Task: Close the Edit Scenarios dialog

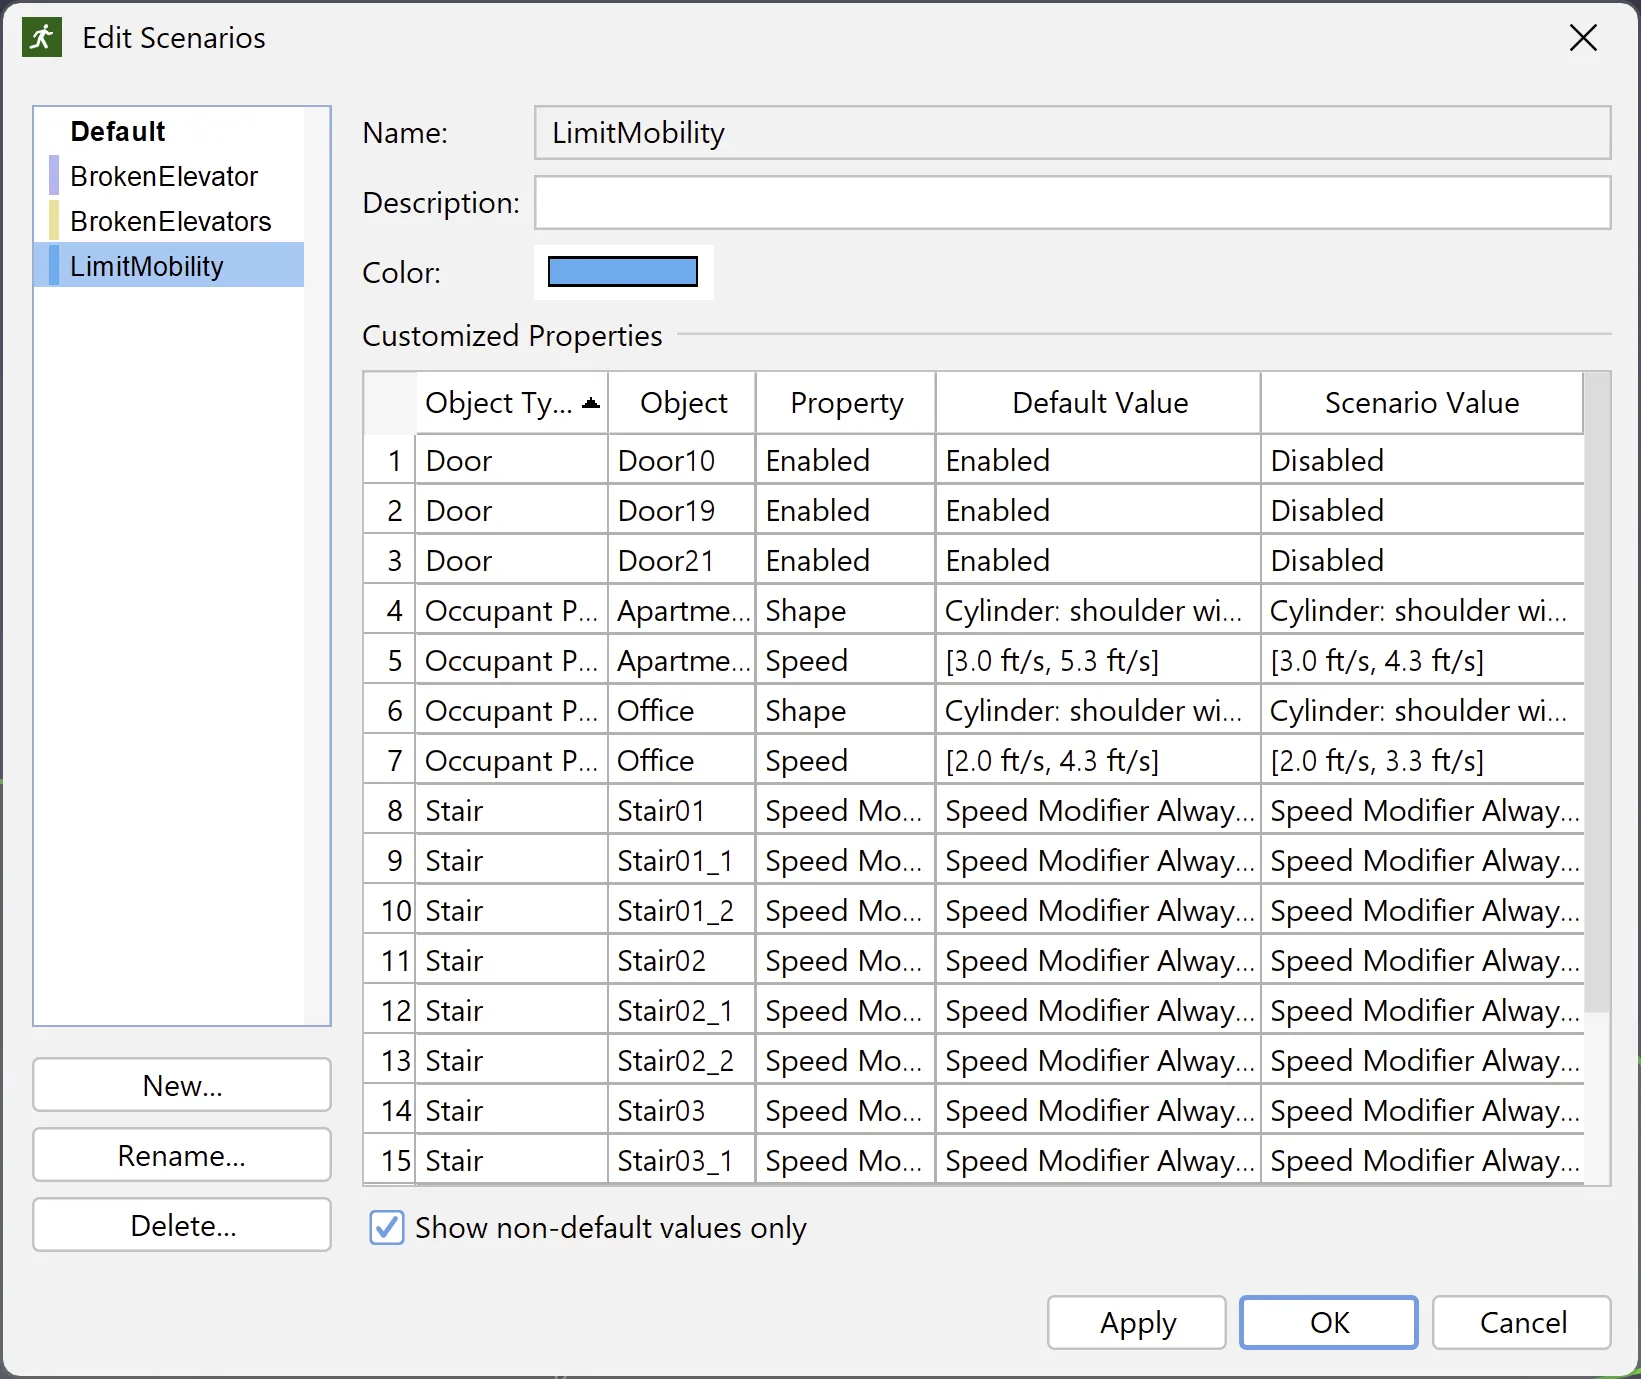Action: point(1583,38)
